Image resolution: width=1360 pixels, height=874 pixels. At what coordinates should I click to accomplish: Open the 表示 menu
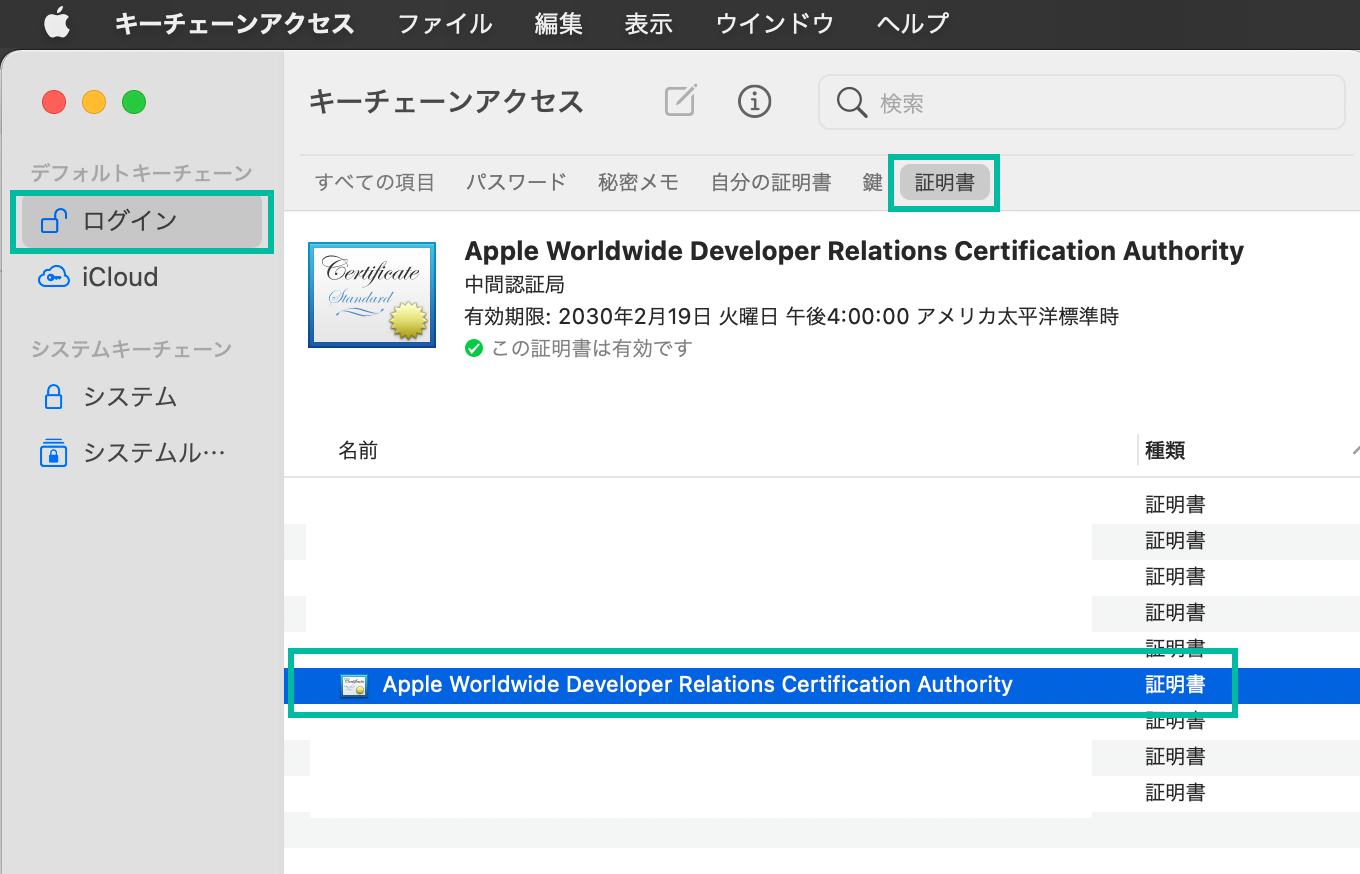coord(649,23)
